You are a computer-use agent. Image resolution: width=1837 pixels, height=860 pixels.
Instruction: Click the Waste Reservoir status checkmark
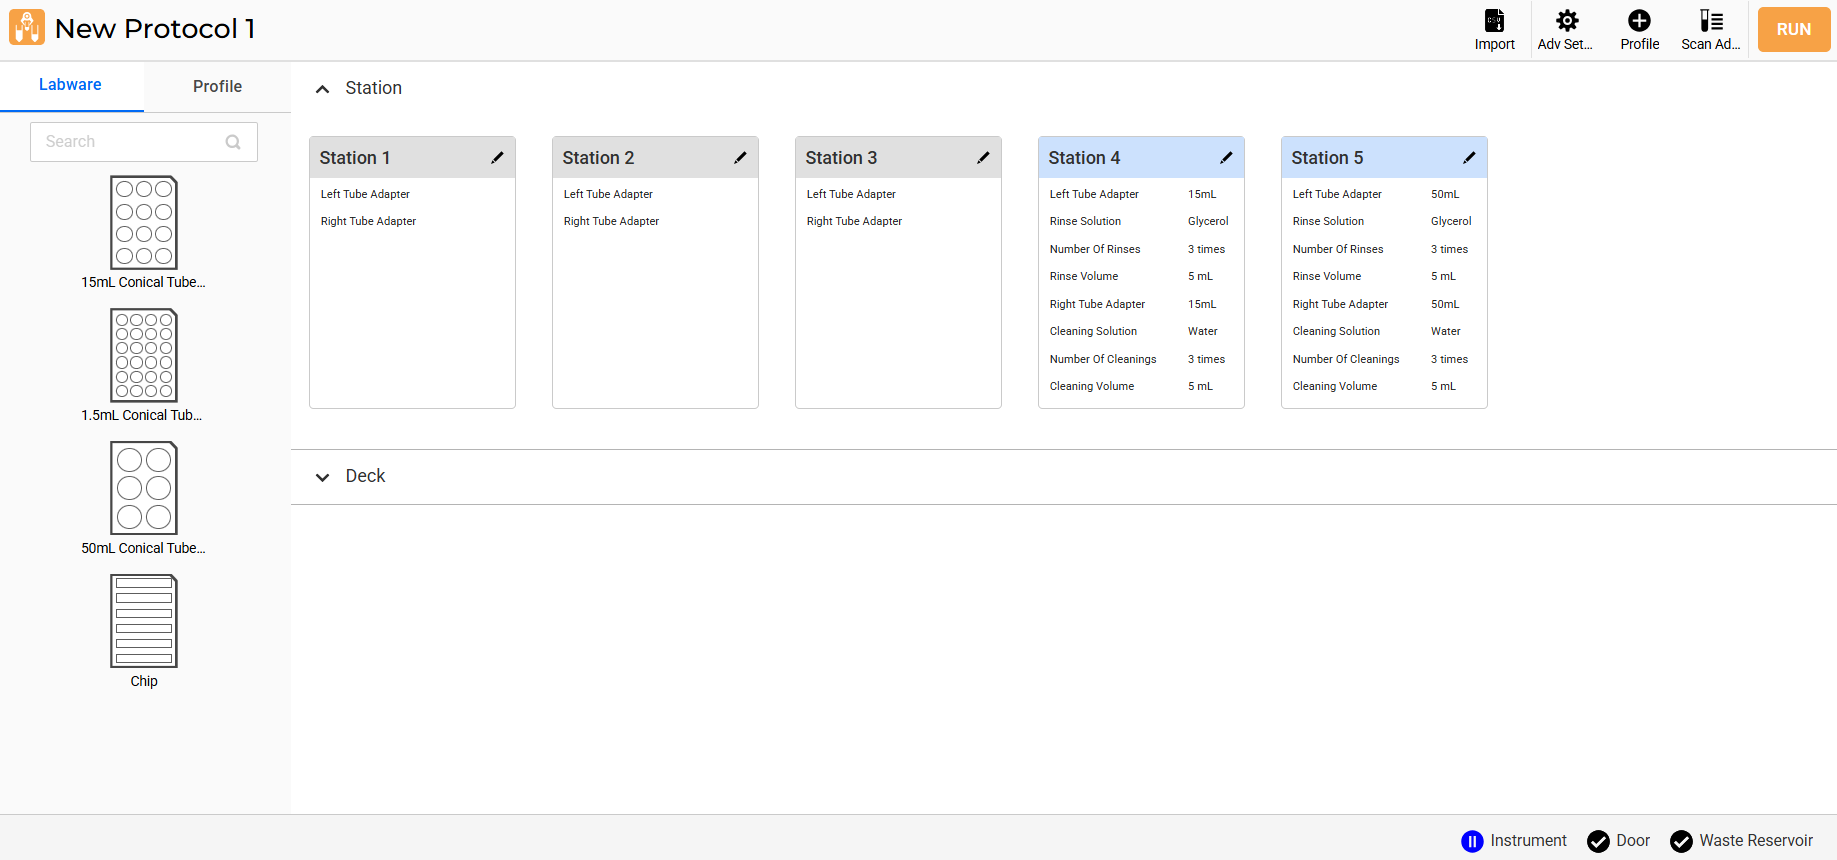[1681, 841]
